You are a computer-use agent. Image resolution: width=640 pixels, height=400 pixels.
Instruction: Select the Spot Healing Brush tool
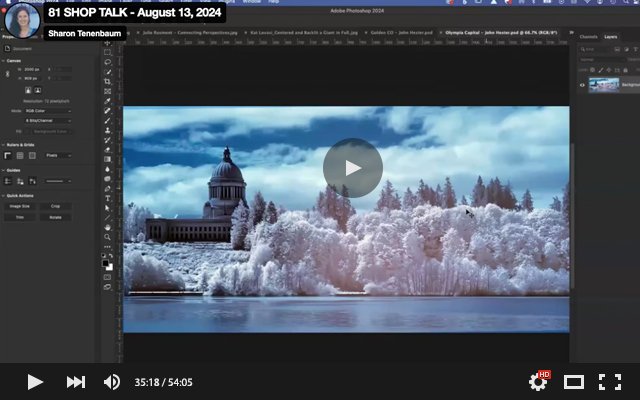point(107,111)
